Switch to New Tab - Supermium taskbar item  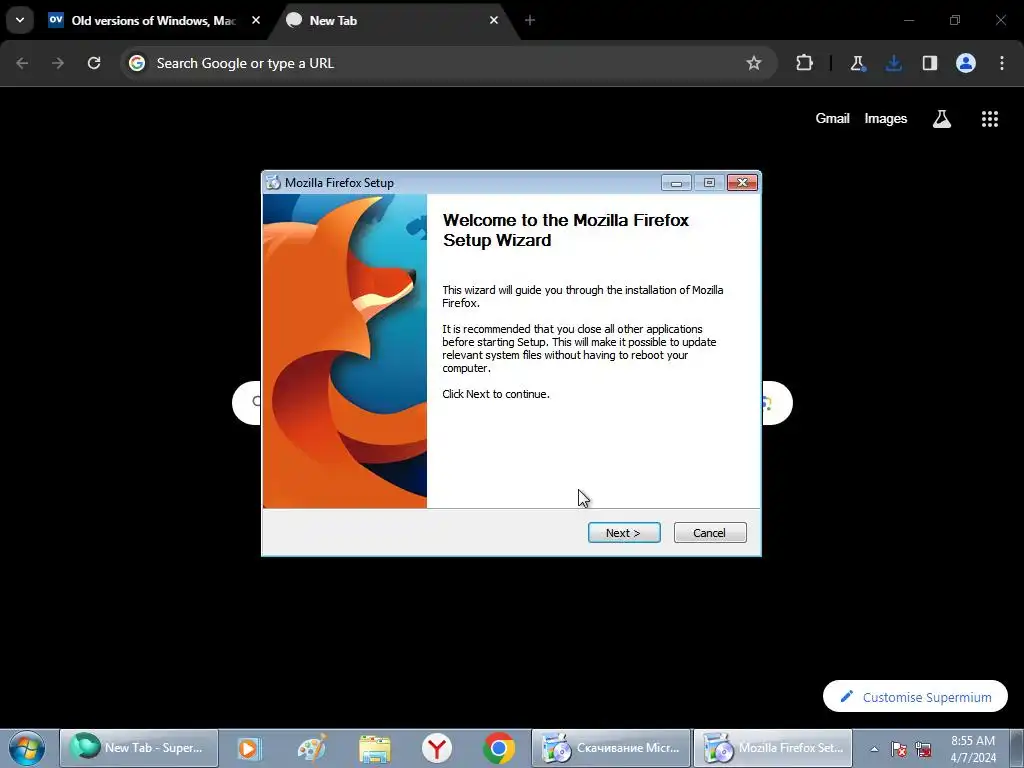(139, 748)
